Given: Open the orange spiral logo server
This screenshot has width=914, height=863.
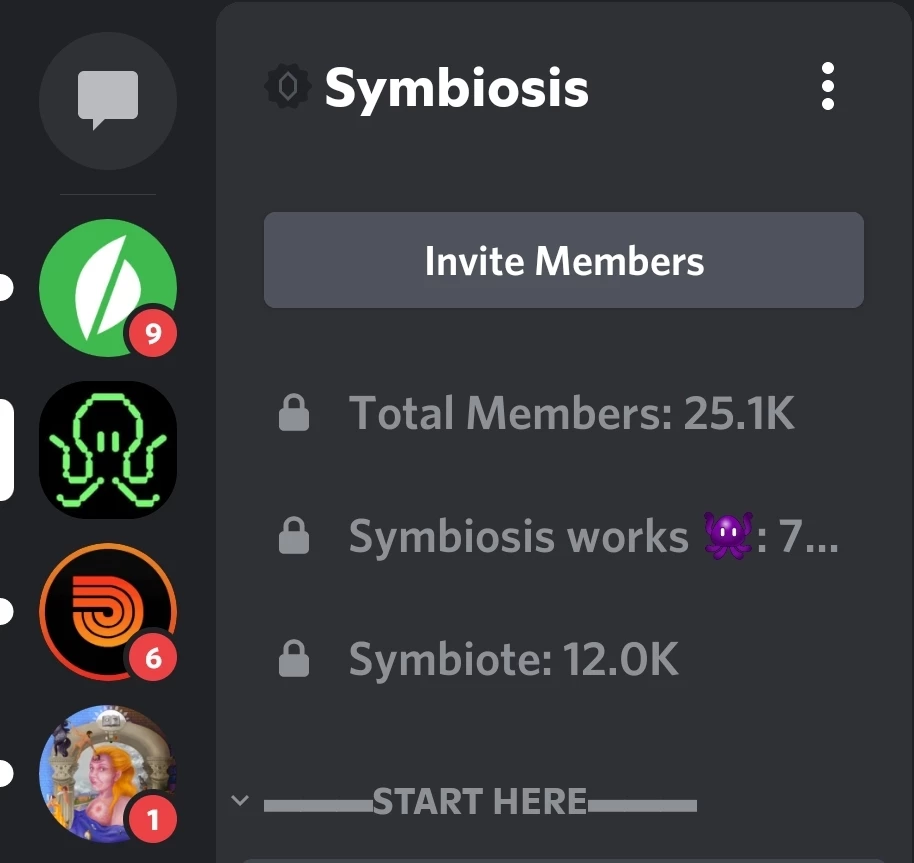Looking at the screenshot, I should point(108,612).
